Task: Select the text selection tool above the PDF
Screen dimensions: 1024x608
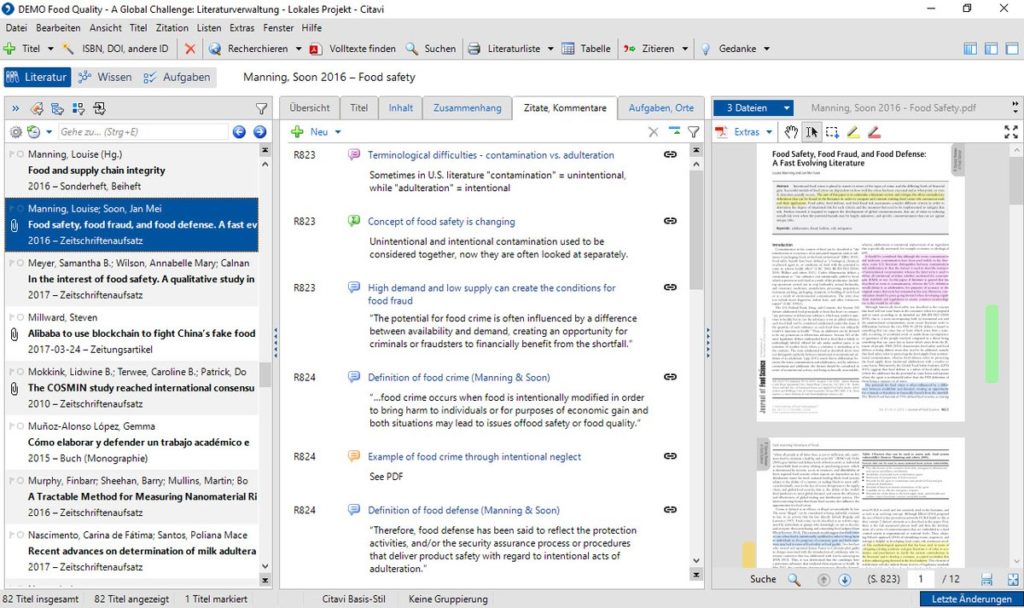Action: click(813, 131)
